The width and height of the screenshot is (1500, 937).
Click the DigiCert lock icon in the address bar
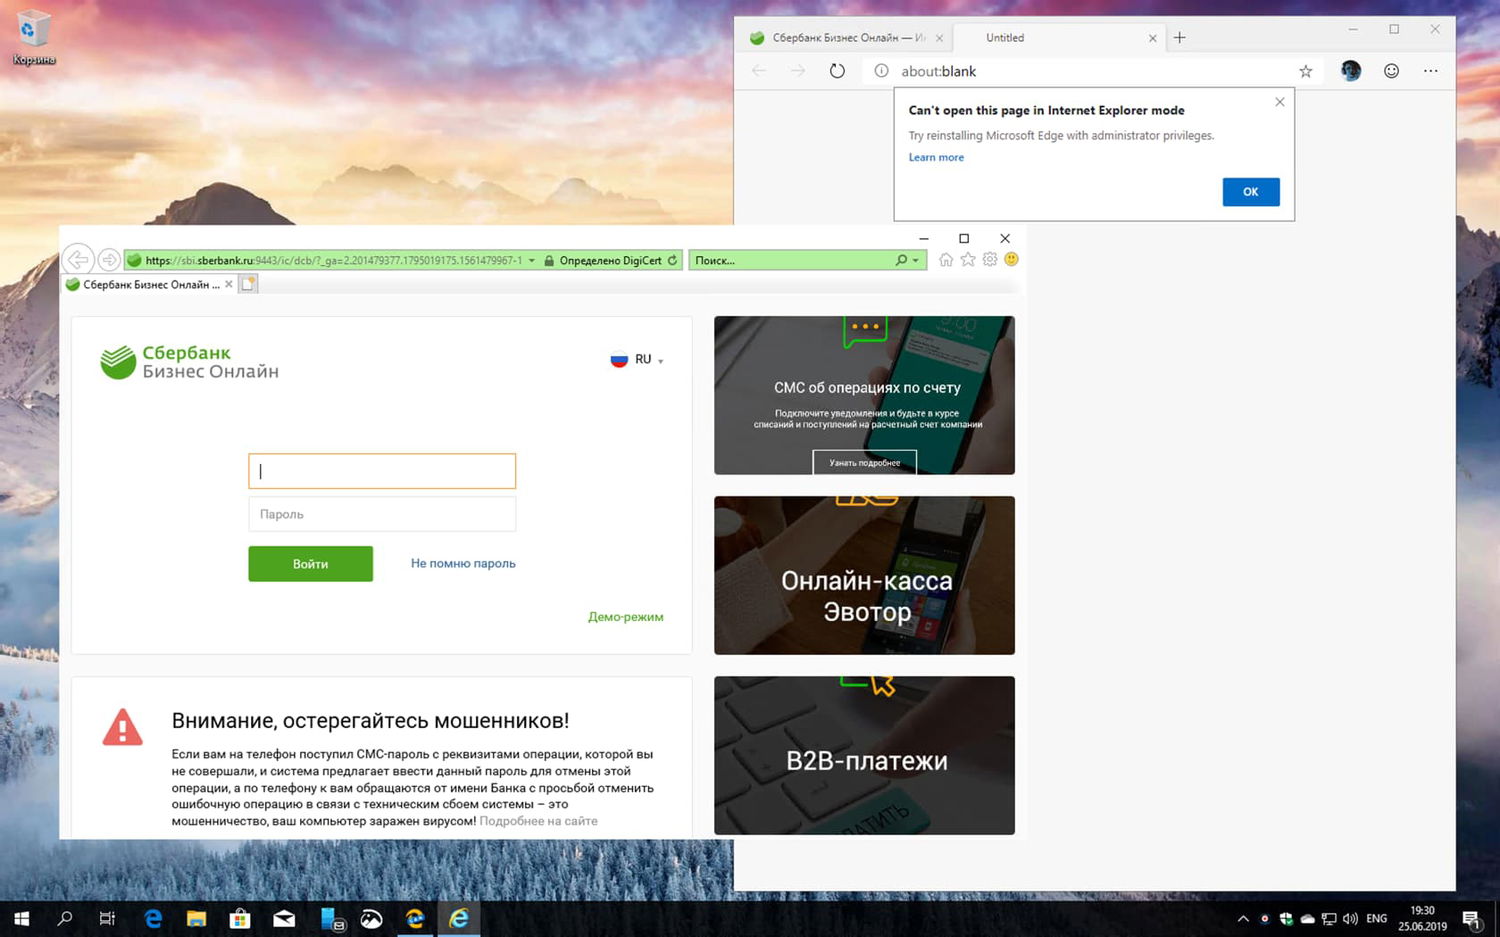pos(548,259)
